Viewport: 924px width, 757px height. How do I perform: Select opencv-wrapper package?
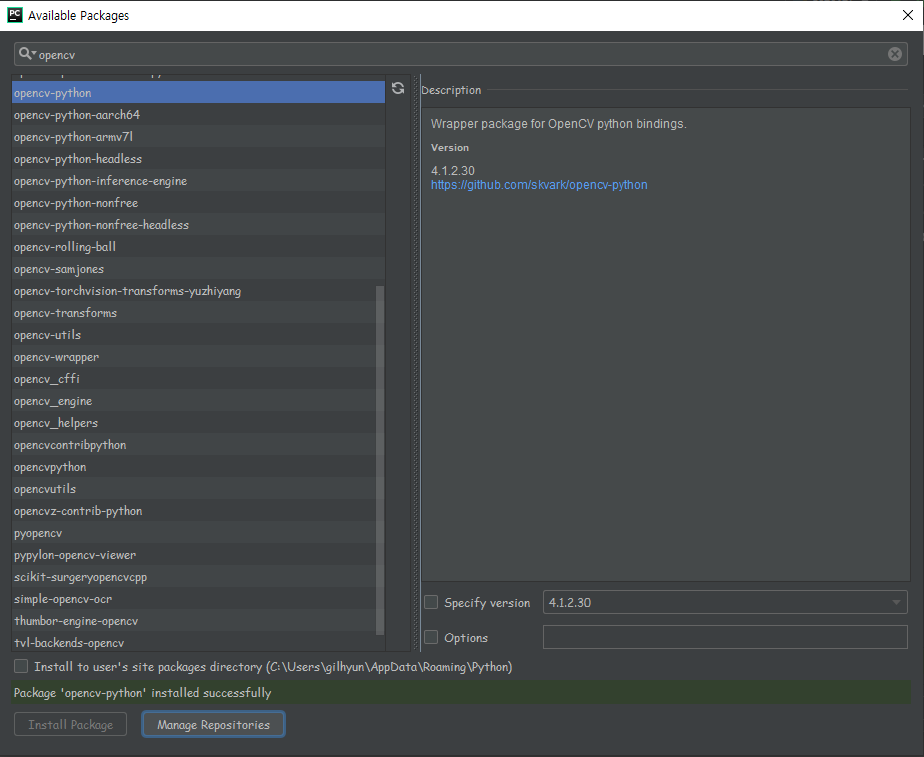(x=193, y=357)
